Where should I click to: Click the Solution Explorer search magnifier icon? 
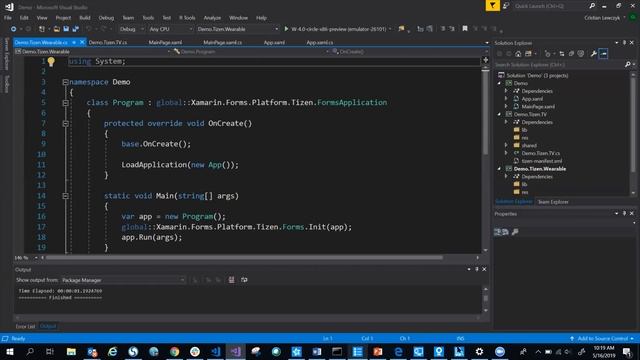coord(627,64)
